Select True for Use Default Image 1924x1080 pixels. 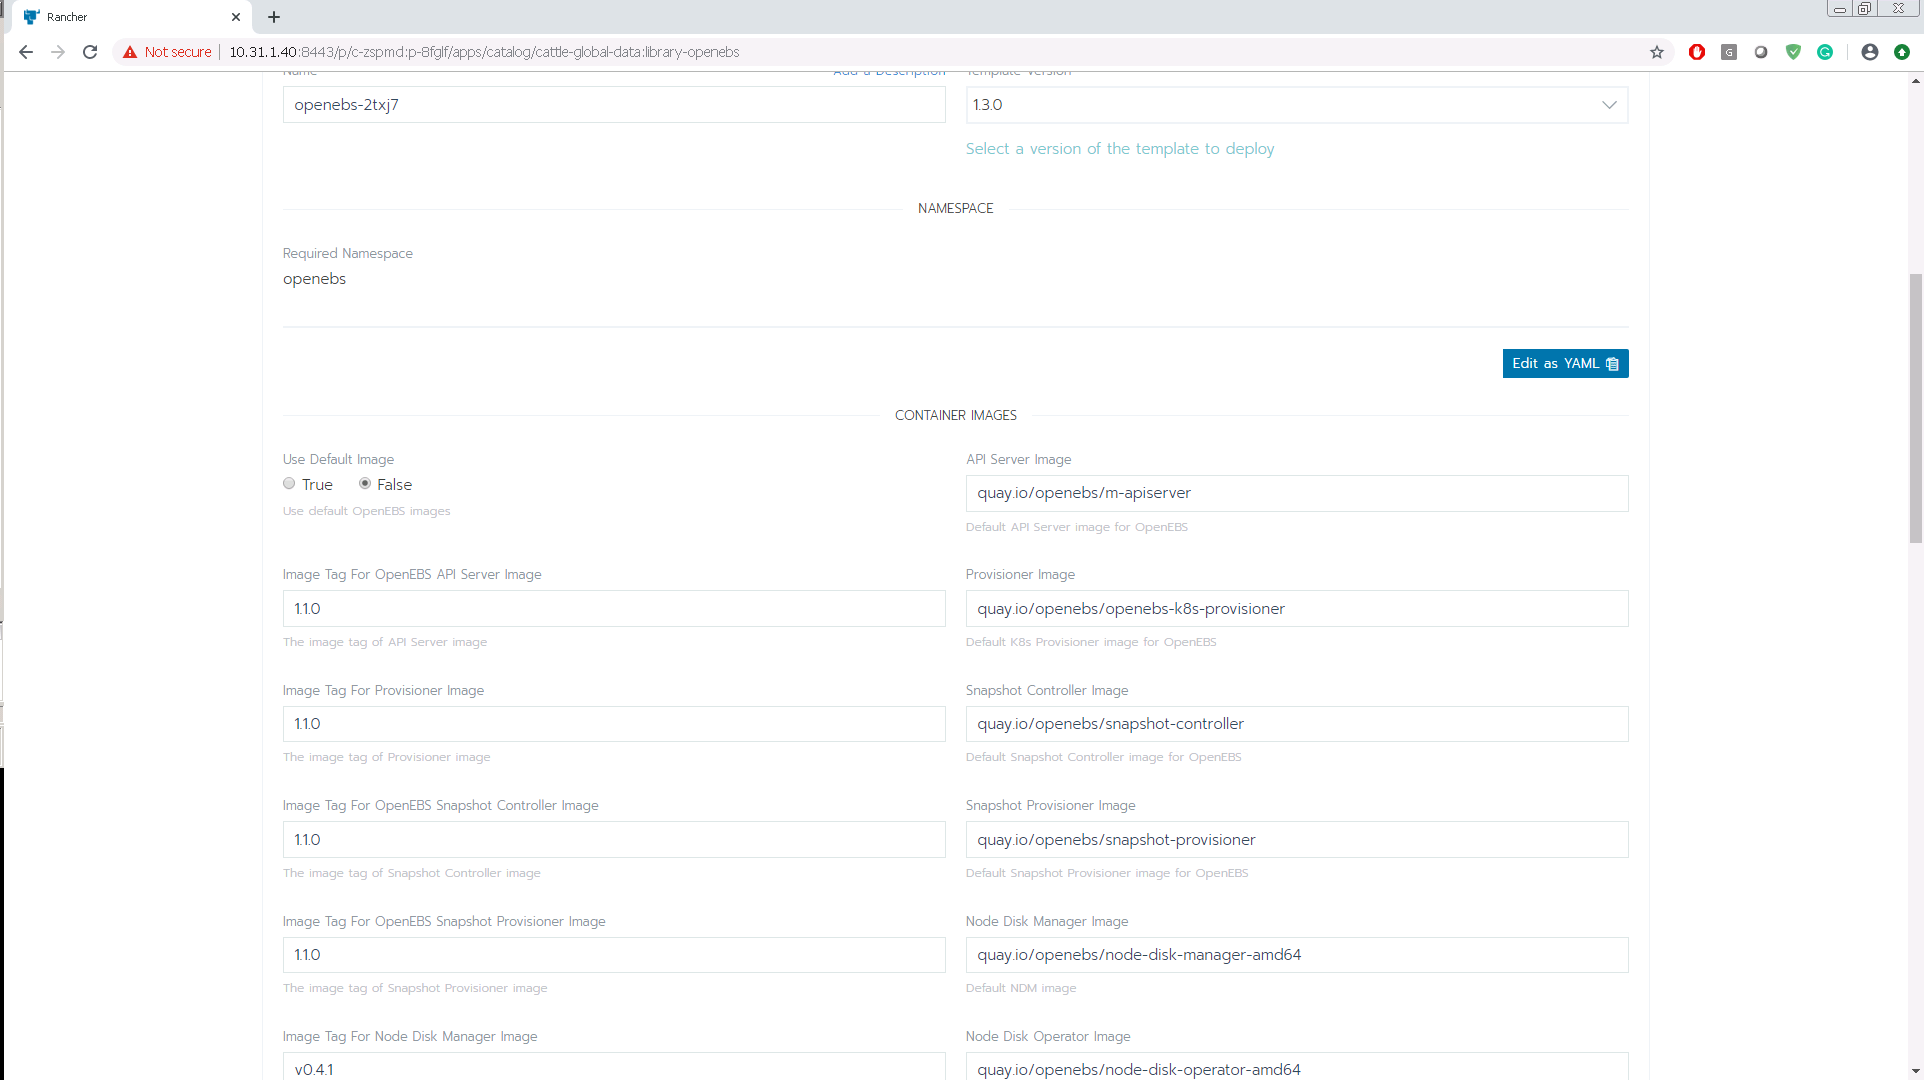pyautogui.click(x=289, y=483)
